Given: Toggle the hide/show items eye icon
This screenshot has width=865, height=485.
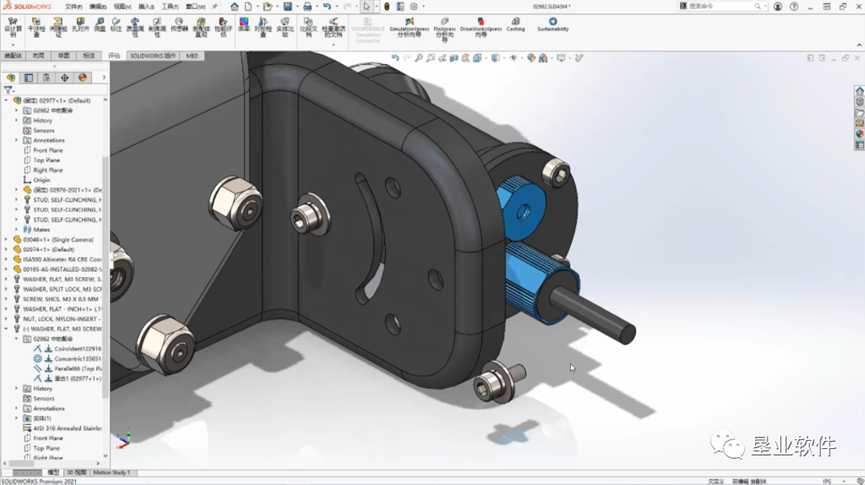Looking at the screenshot, I should click(x=513, y=58).
